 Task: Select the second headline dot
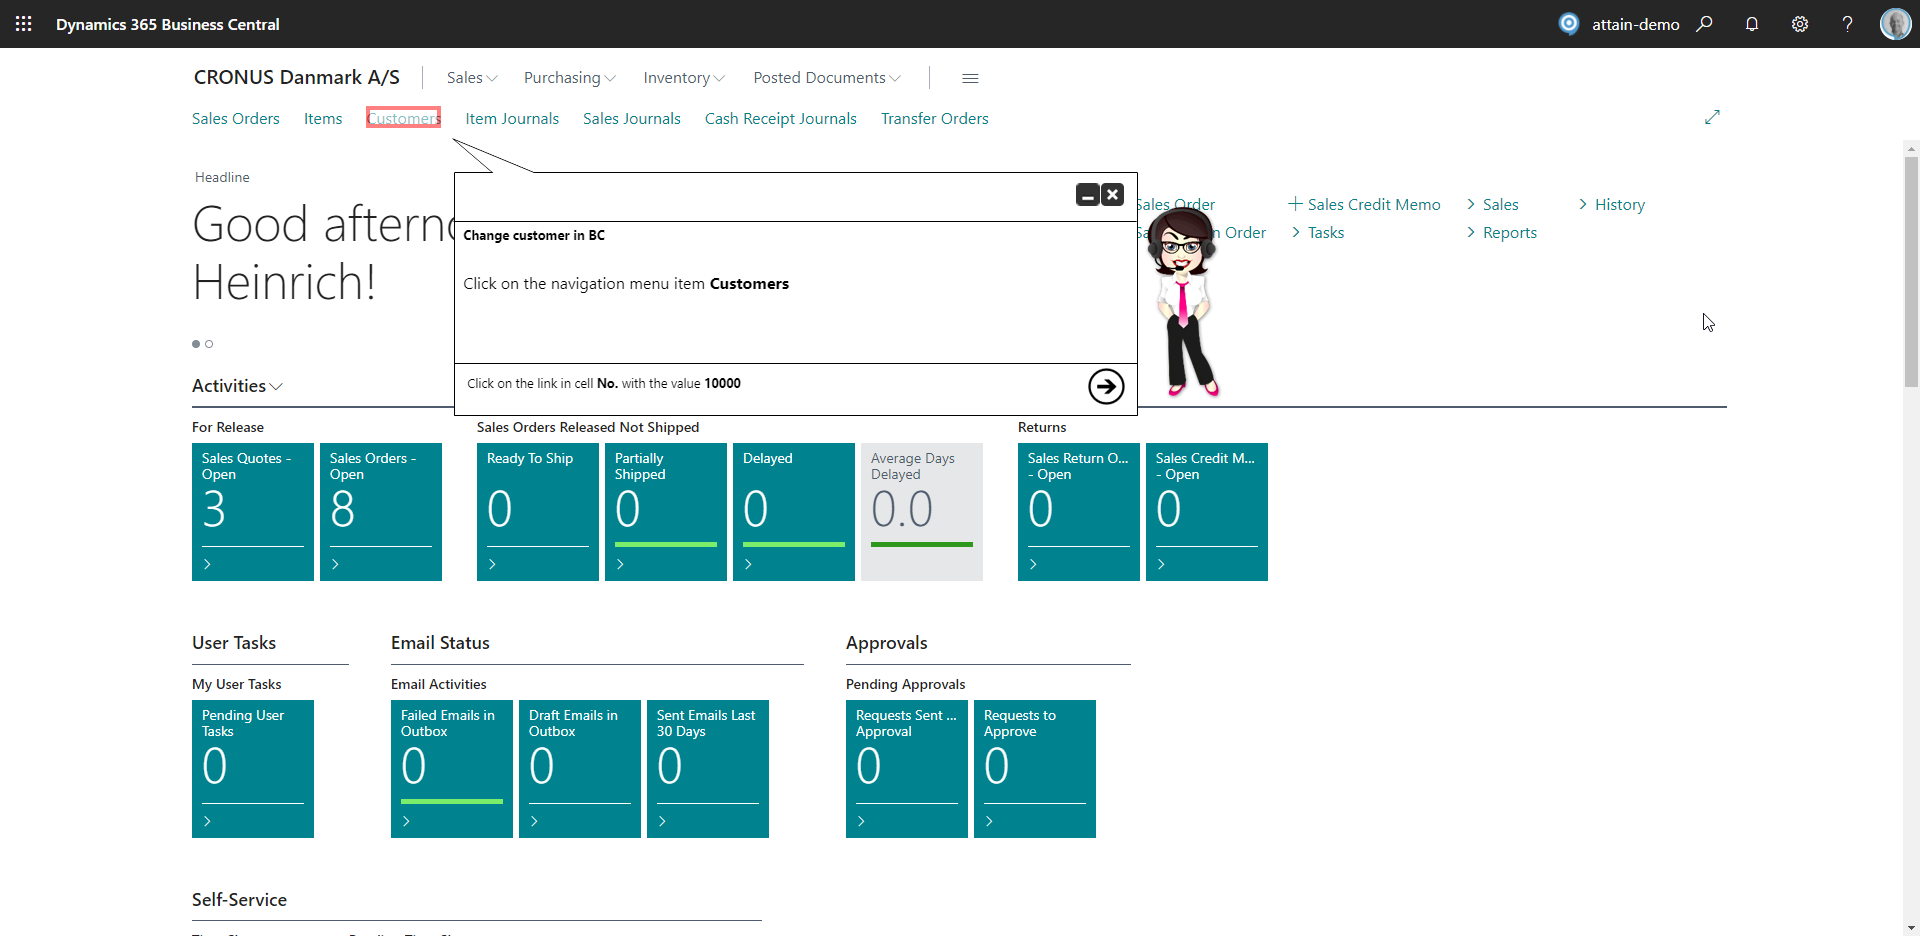[209, 344]
